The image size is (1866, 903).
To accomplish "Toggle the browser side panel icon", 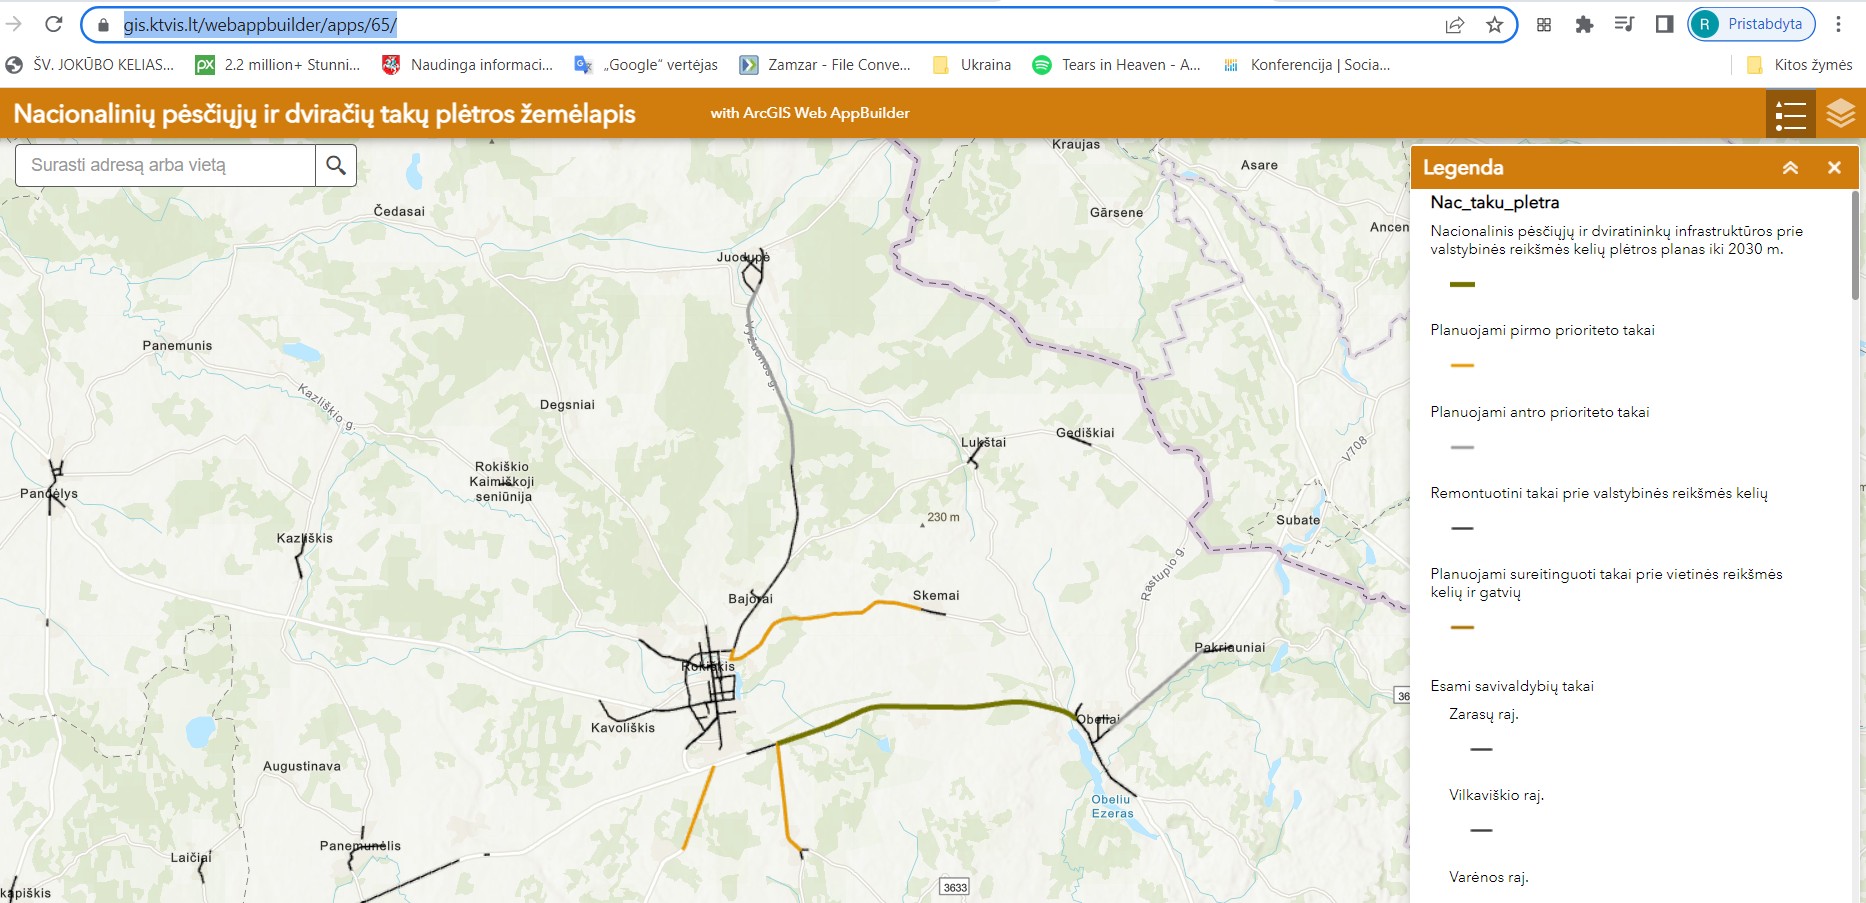I will pyautogui.click(x=1664, y=25).
